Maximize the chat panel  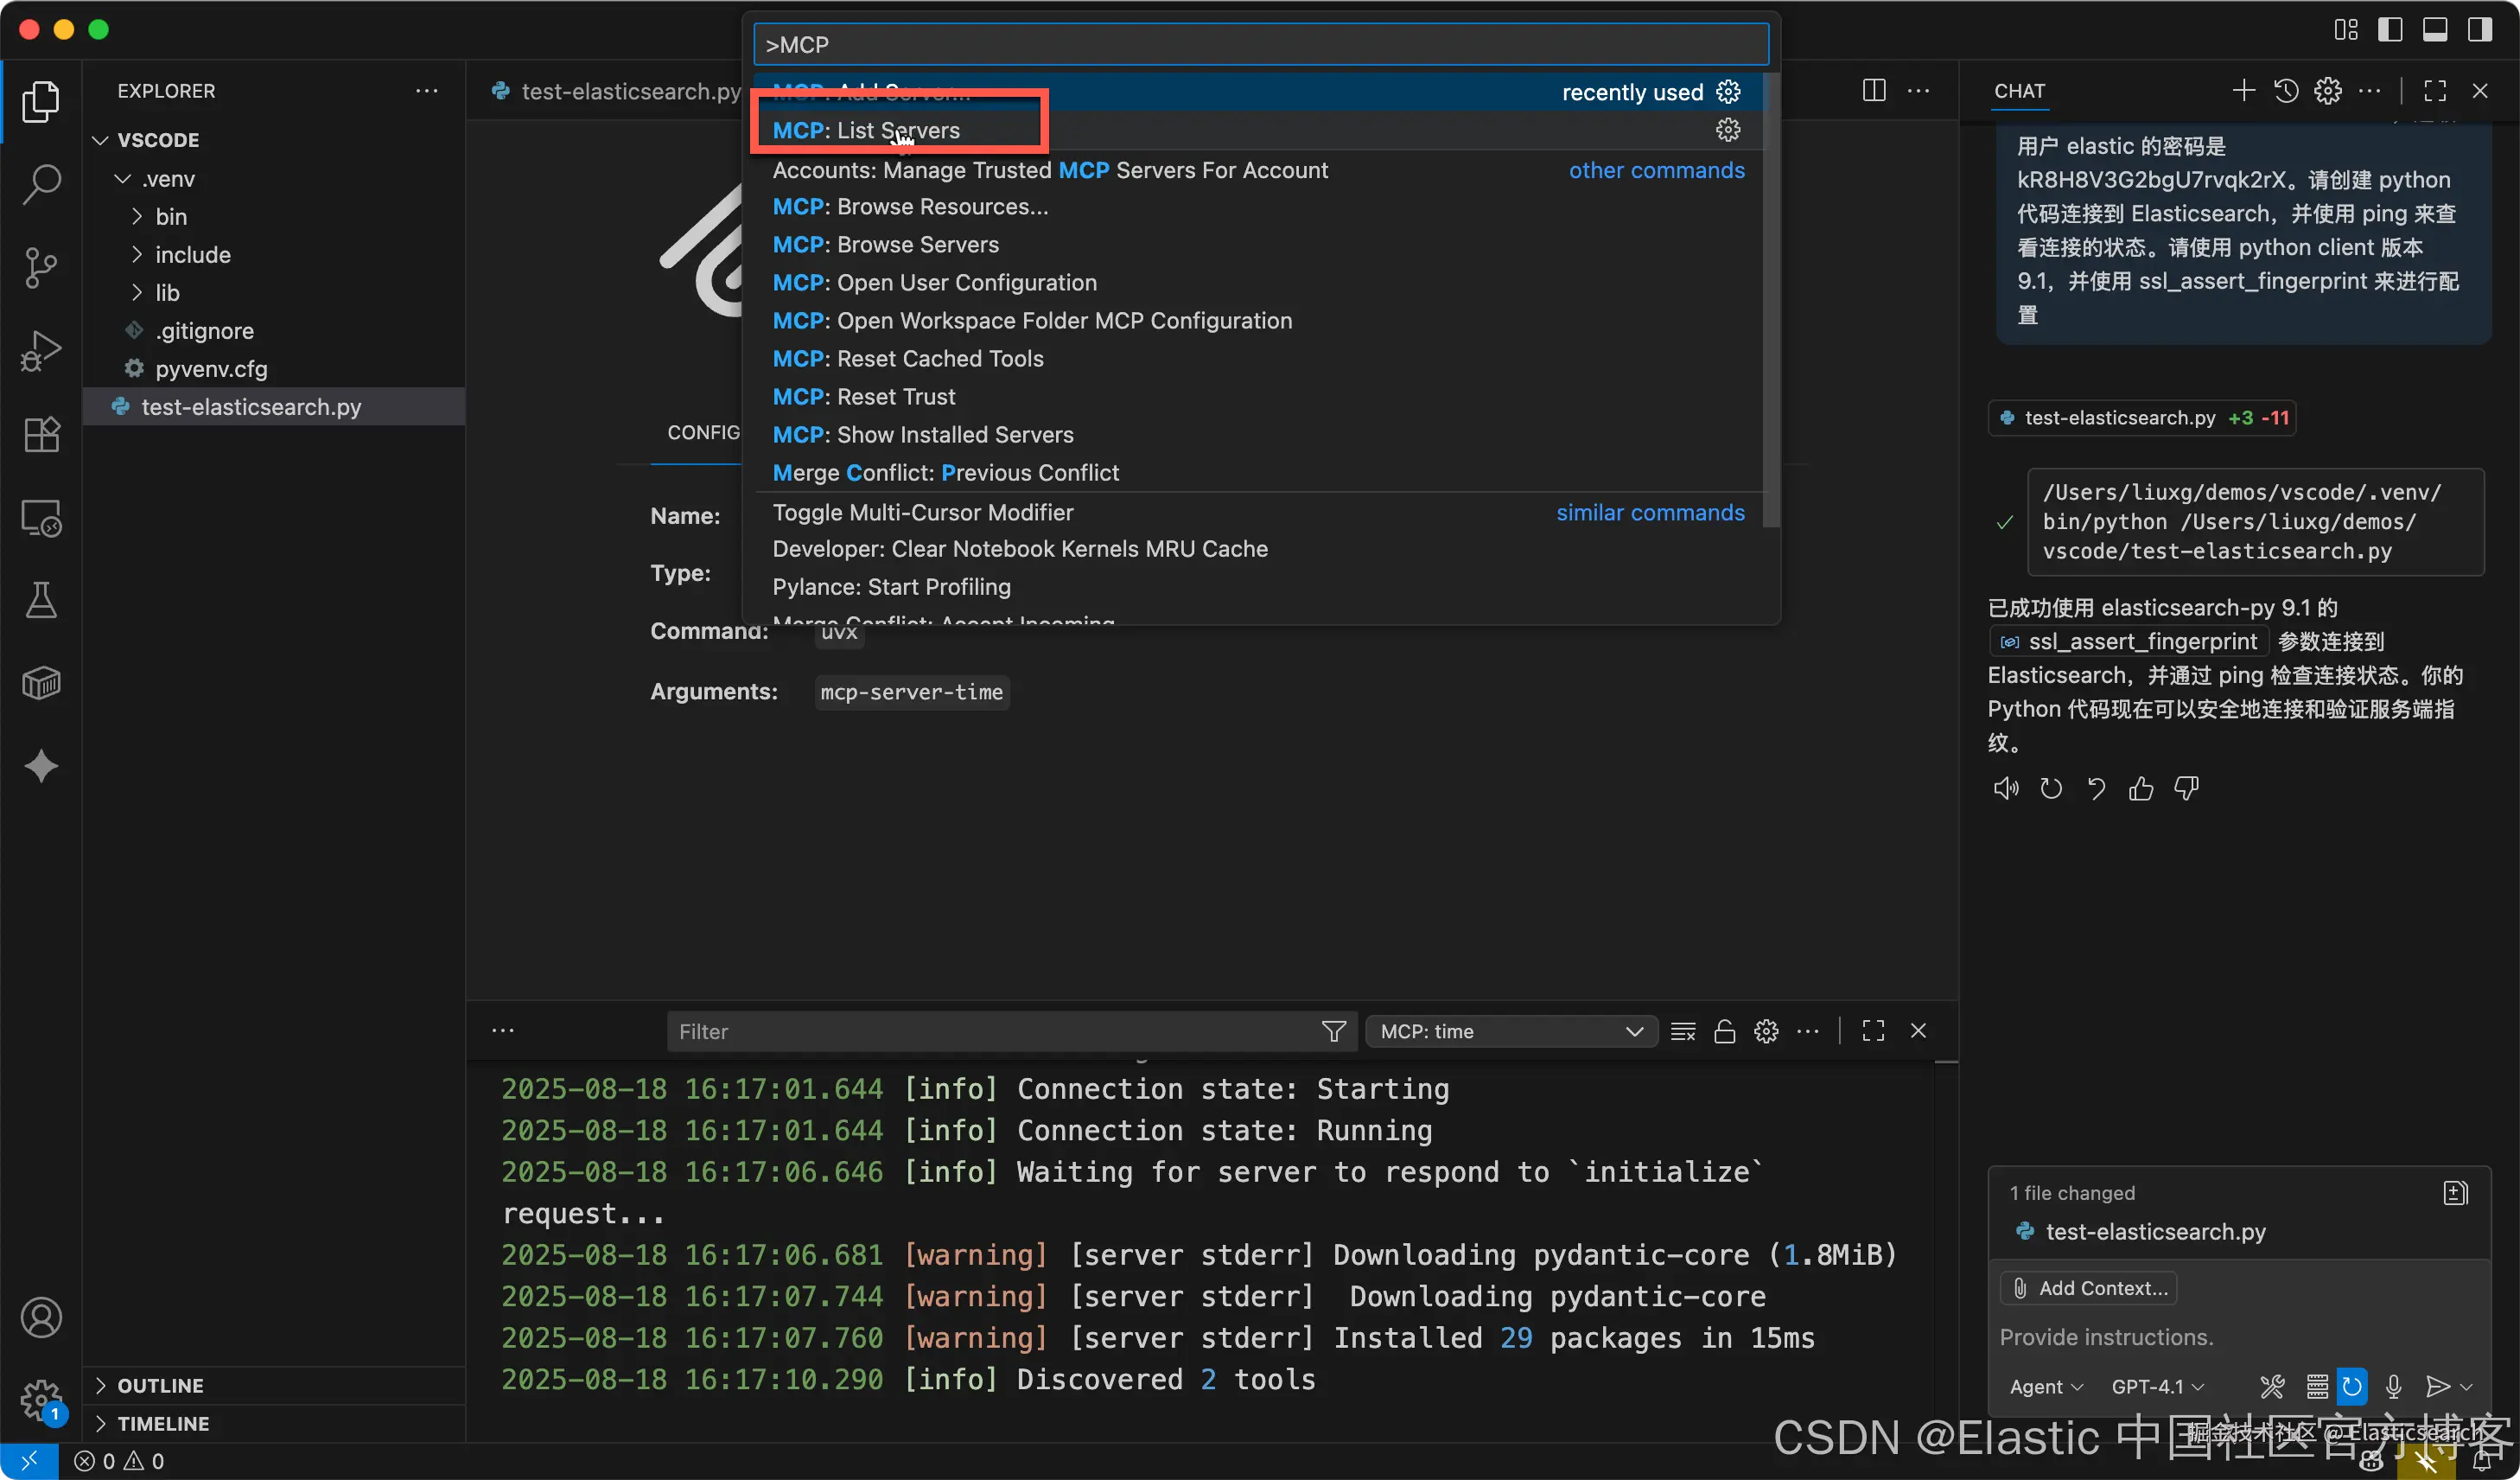point(2435,91)
